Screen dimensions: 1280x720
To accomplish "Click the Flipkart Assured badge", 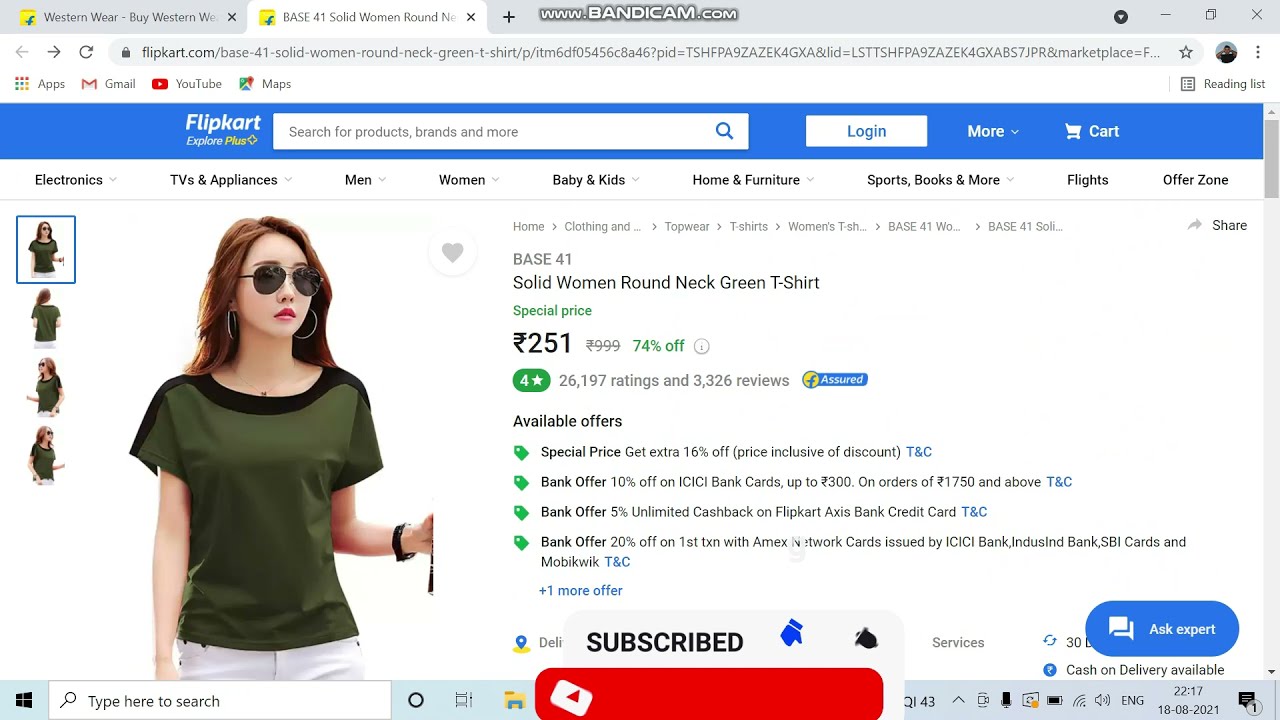I will 835,380.
